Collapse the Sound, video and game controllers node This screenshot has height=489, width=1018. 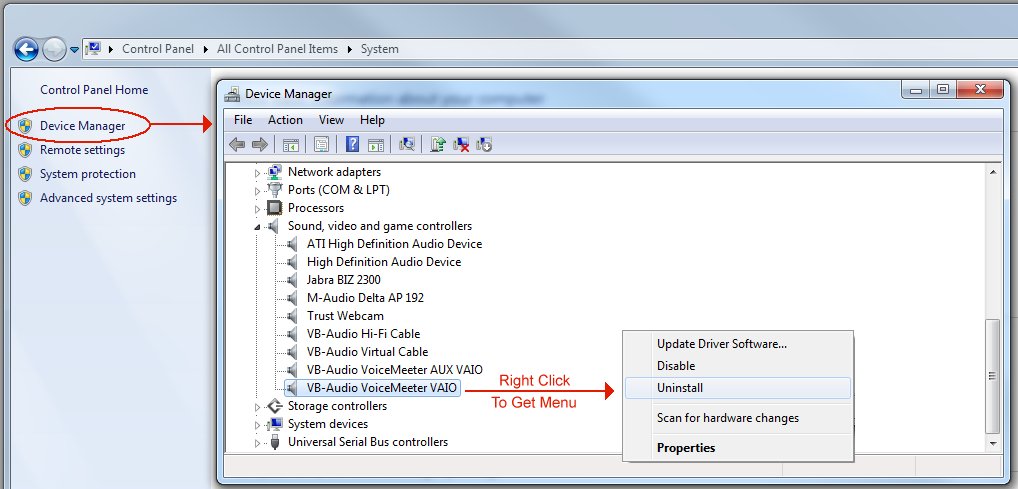click(257, 227)
